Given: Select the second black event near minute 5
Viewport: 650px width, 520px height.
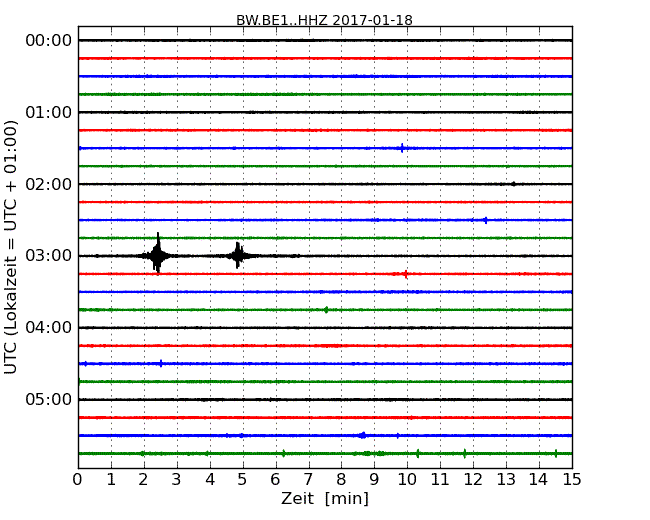Looking at the screenshot, I should click(238, 255).
